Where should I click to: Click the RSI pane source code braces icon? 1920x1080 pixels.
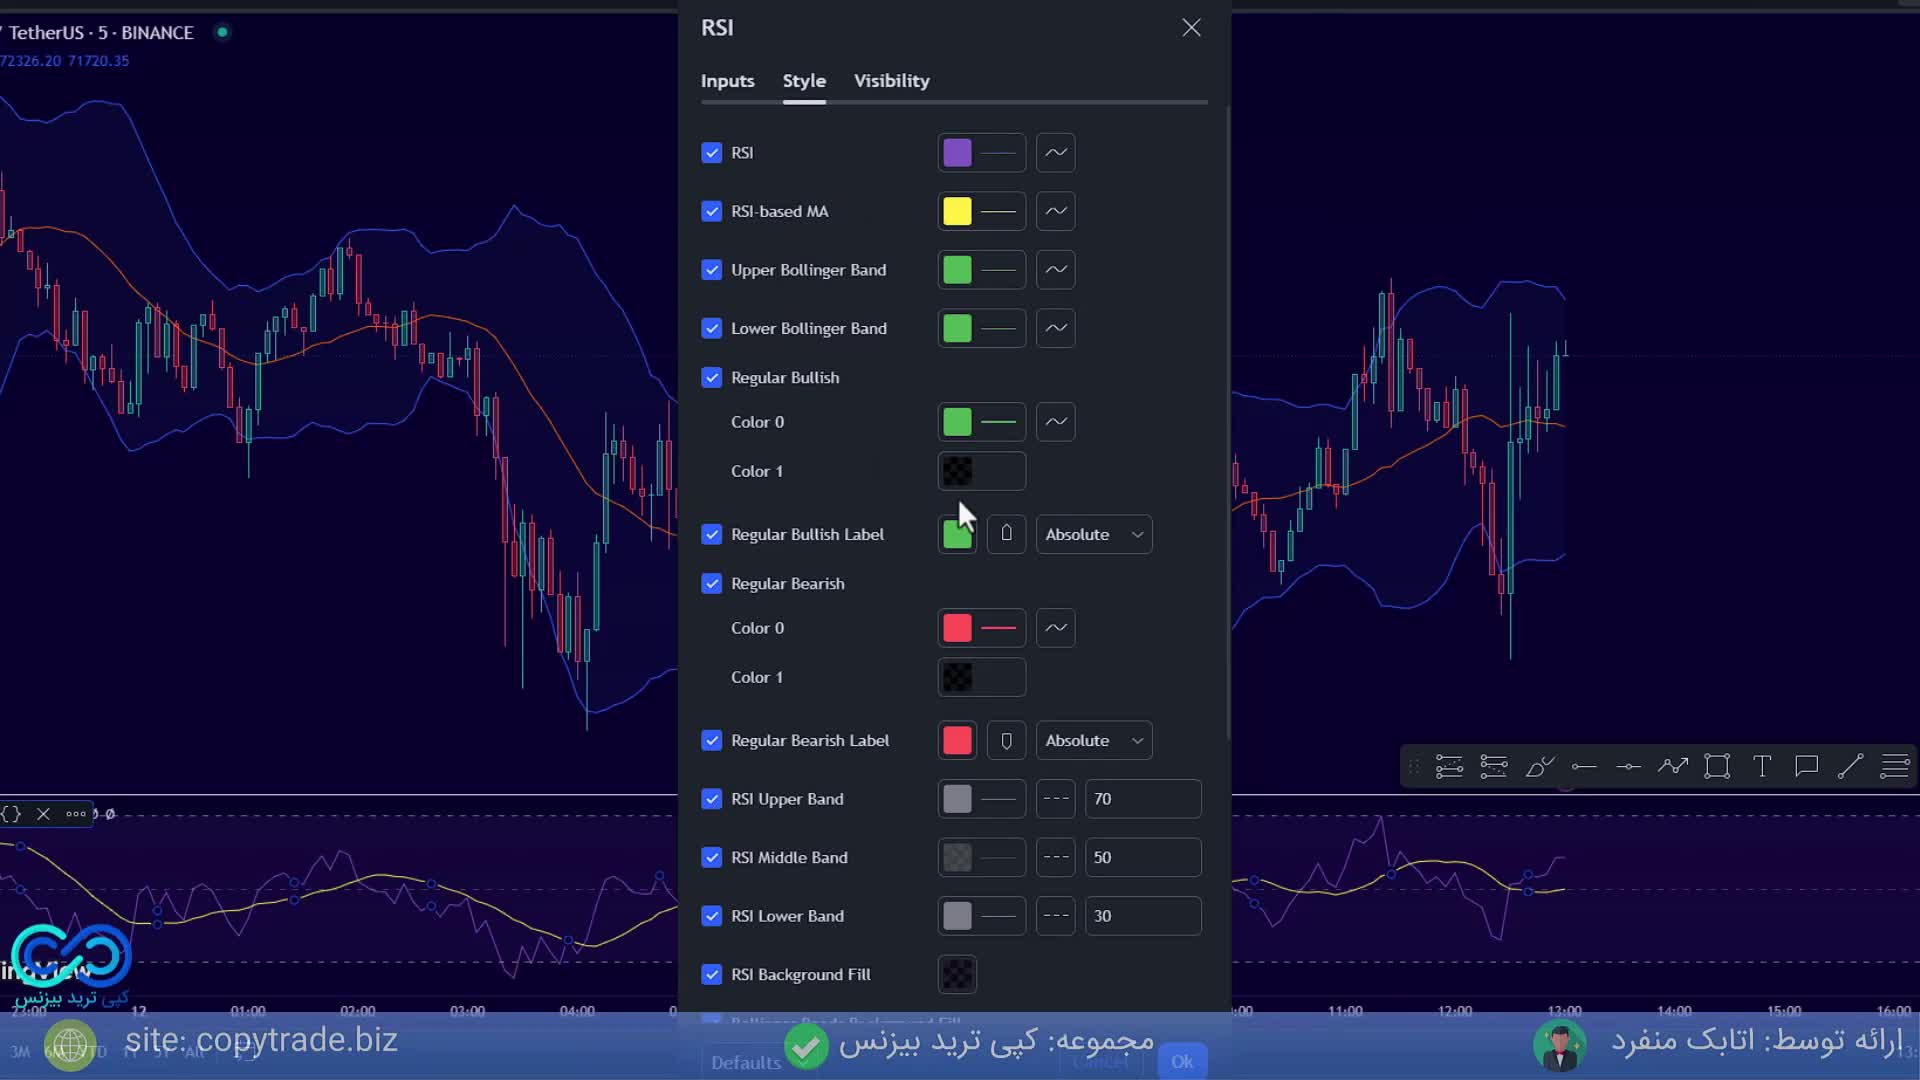pos(11,814)
